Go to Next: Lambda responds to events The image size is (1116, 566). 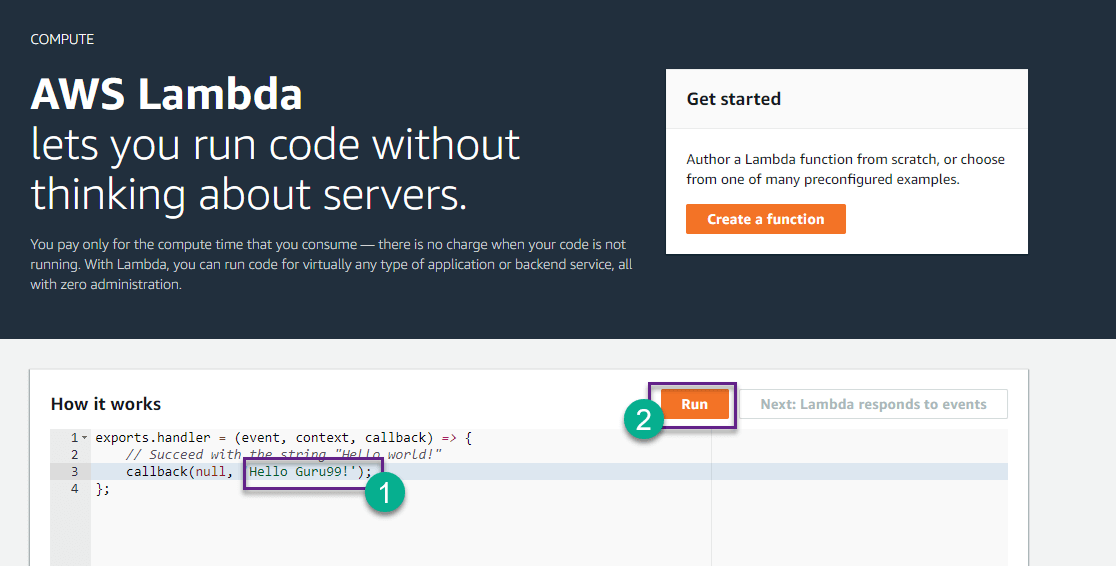point(873,404)
